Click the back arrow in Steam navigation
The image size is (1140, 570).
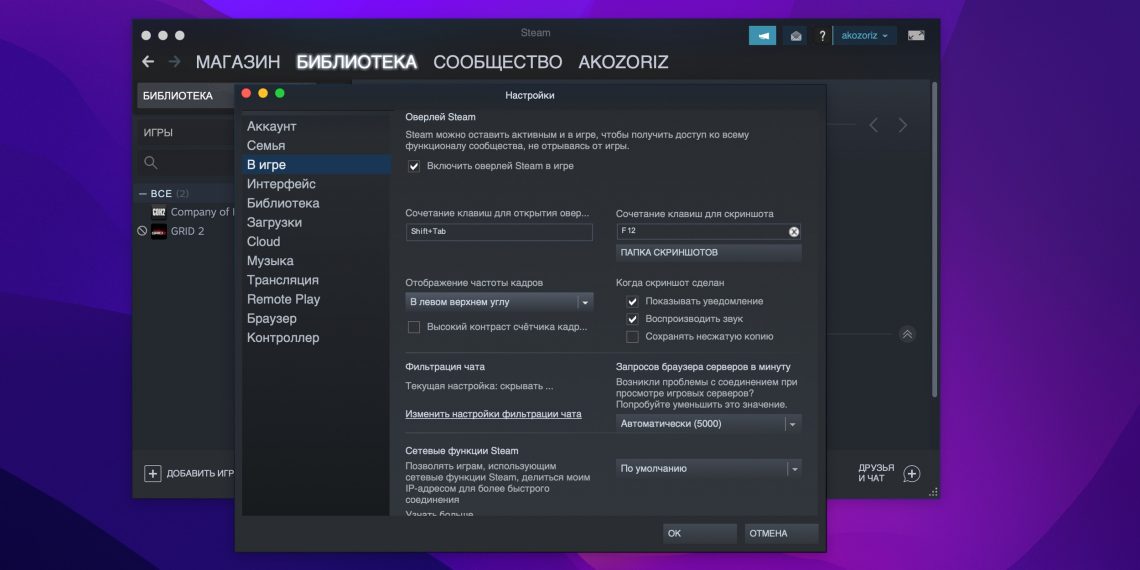pos(148,62)
